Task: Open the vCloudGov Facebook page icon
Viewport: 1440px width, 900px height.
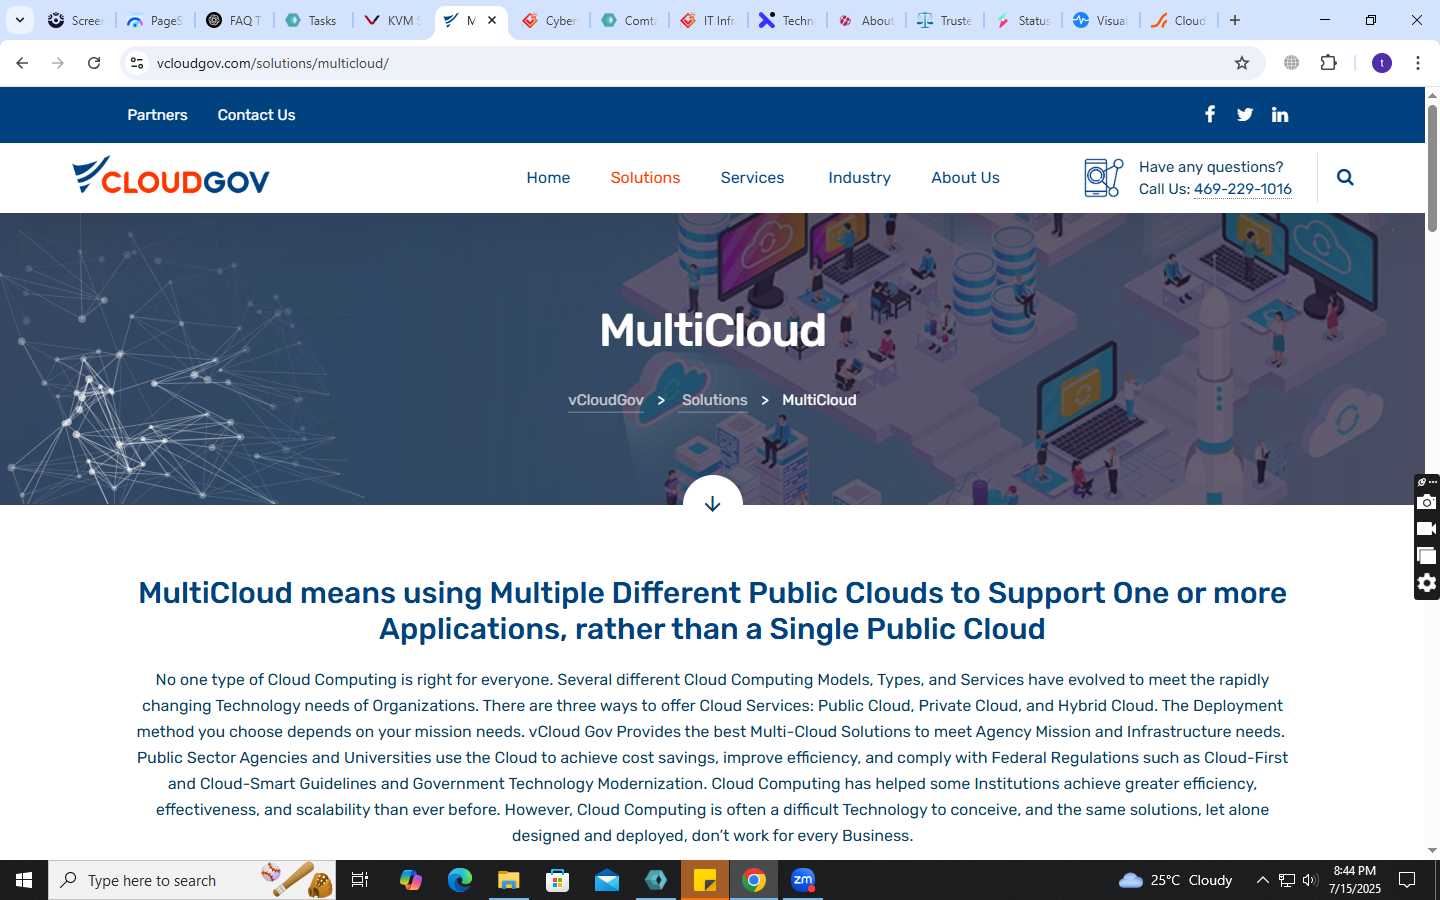Action: [x=1210, y=114]
